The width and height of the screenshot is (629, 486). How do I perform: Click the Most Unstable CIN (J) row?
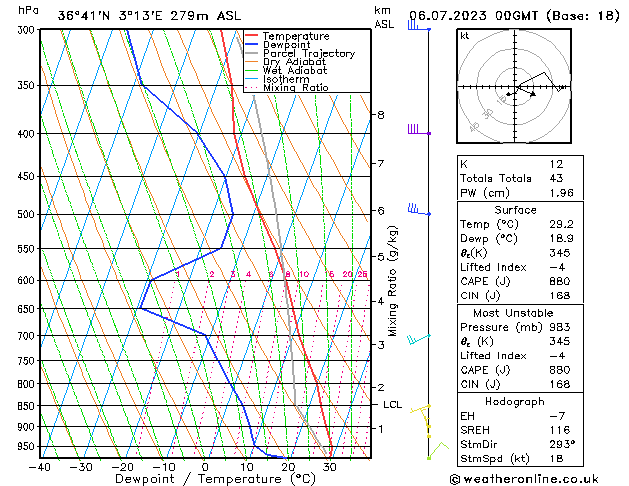pos(520,384)
